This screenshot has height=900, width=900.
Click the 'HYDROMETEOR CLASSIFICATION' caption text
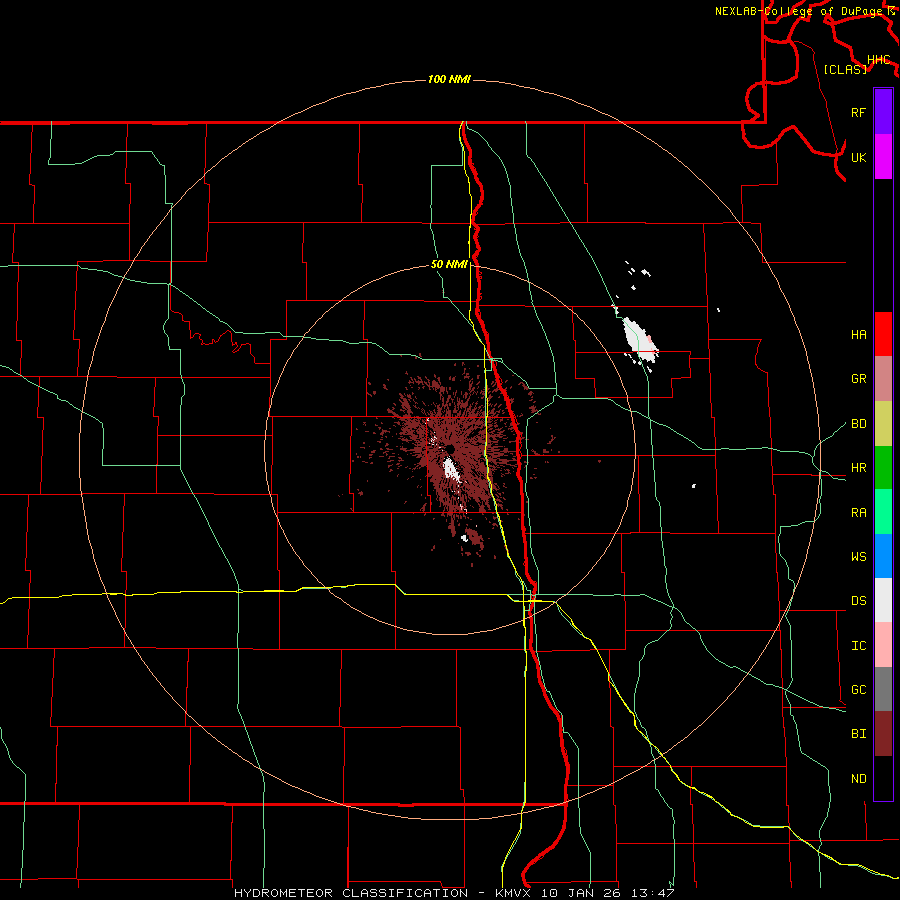pyautogui.click(x=351, y=893)
